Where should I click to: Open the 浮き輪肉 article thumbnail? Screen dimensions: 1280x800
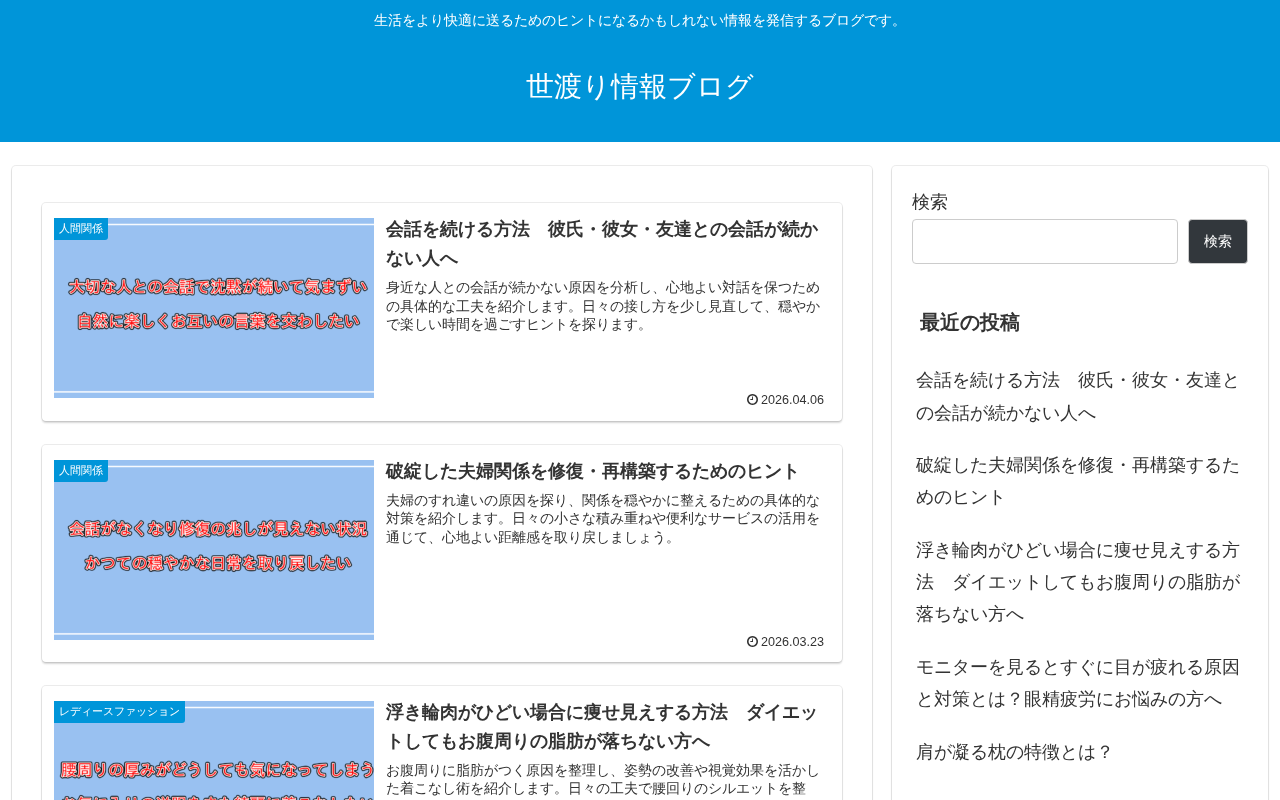(214, 751)
